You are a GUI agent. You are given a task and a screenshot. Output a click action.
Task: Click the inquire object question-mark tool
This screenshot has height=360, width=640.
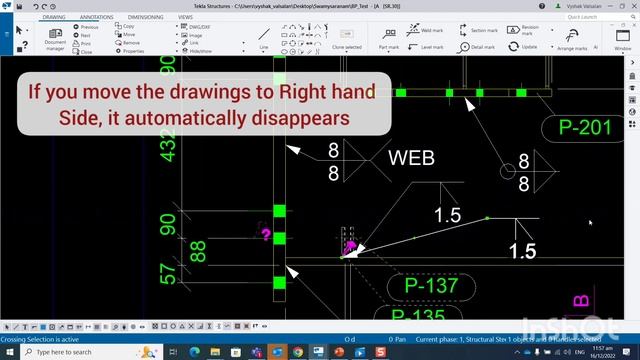(x=22, y=47)
